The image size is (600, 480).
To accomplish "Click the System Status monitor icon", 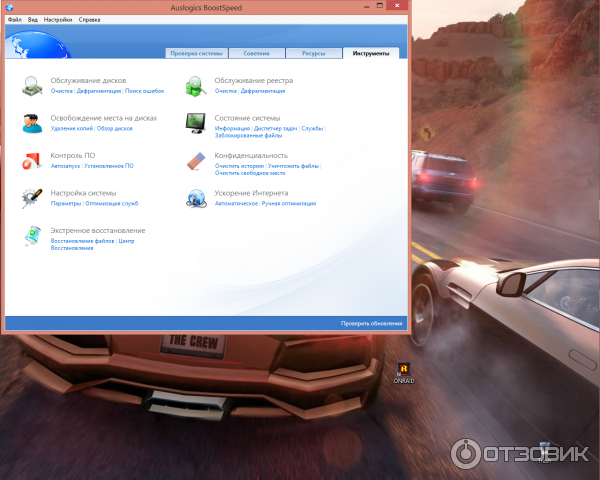I will click(x=196, y=122).
